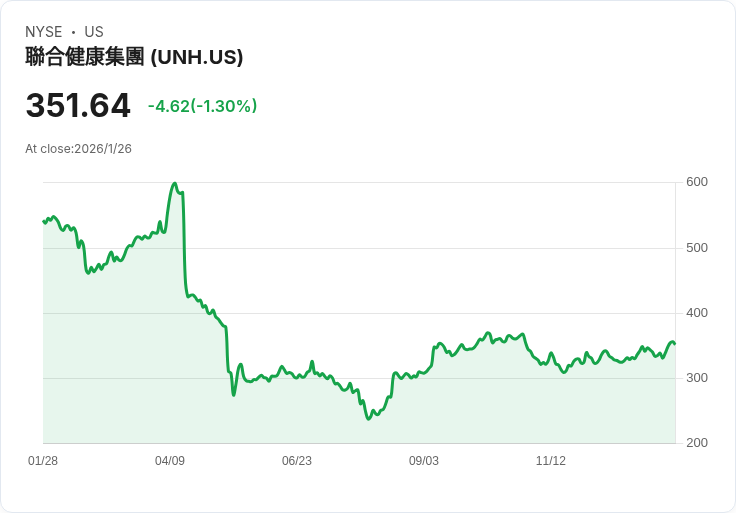Click the US market label
Screen dimensions: 736x513
94,32
